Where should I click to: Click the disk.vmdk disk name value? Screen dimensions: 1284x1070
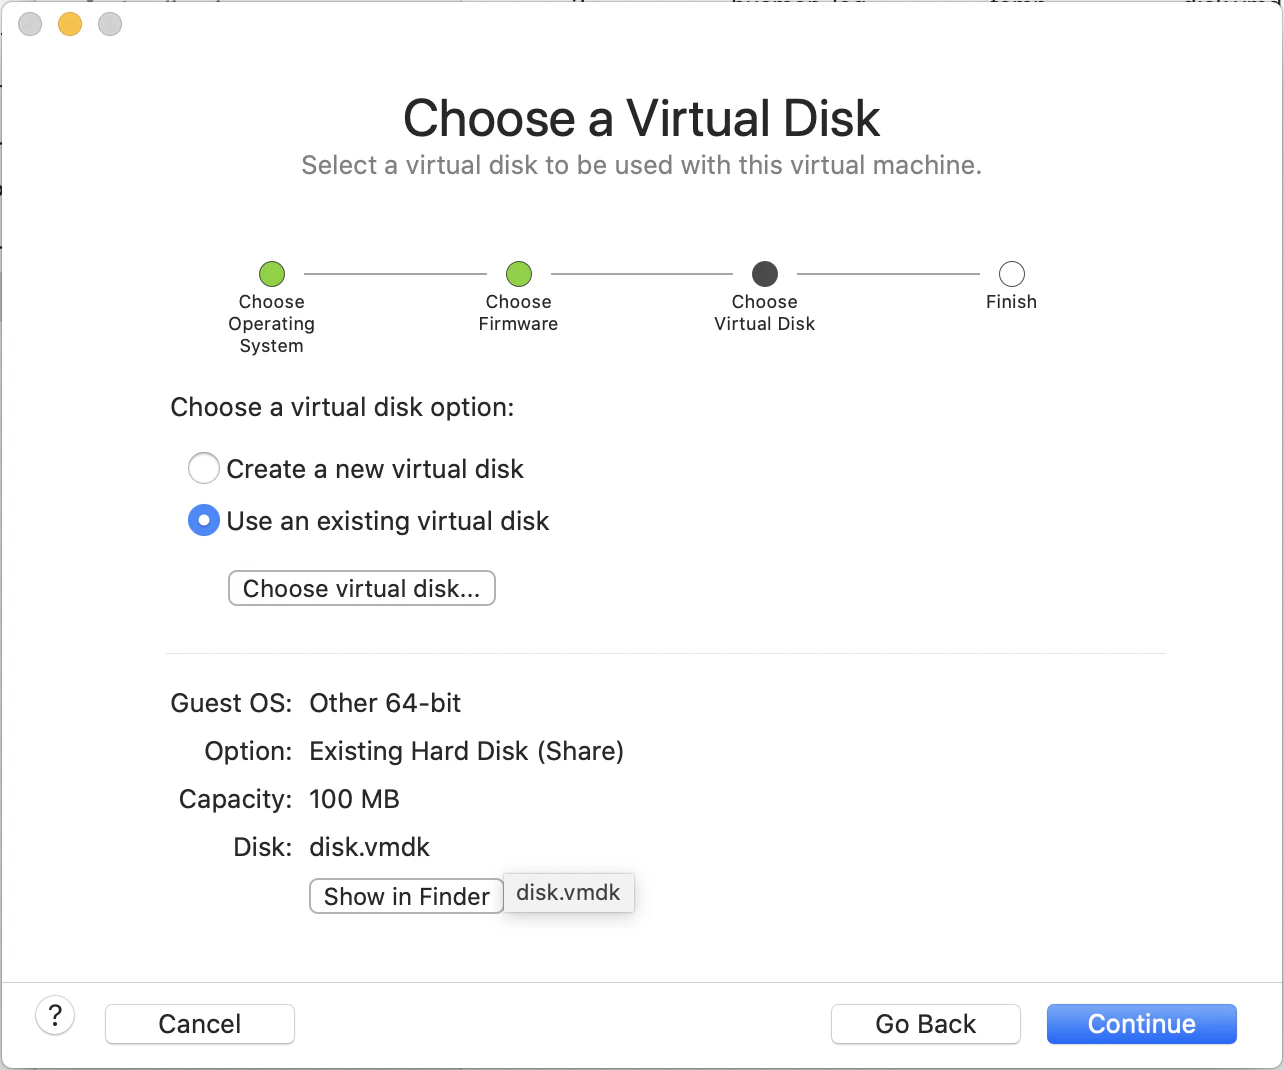click(x=370, y=847)
